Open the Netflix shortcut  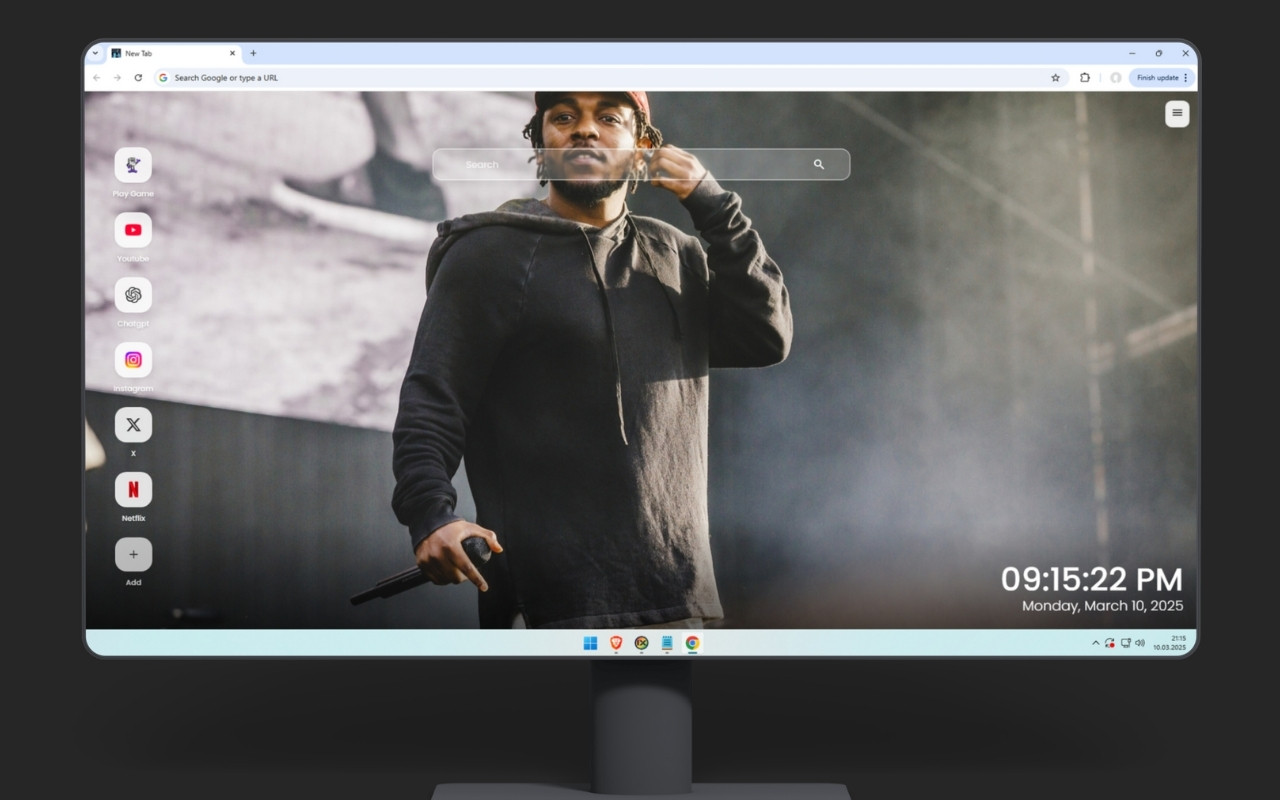133,489
